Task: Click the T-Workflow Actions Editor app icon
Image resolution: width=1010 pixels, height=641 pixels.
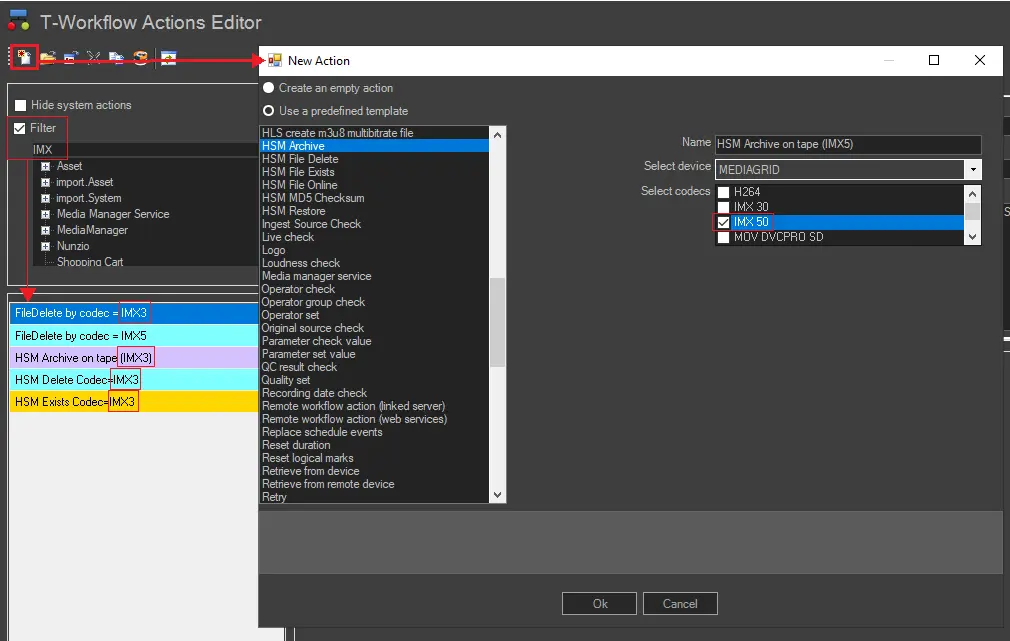Action: pyautogui.click(x=18, y=21)
